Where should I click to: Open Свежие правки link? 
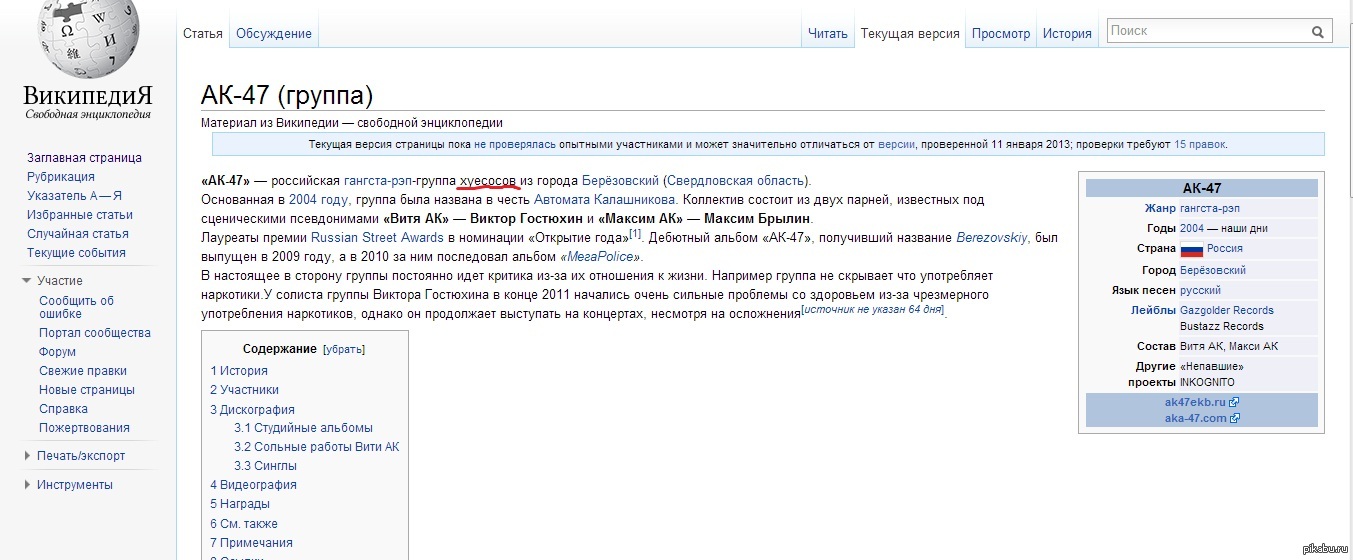coord(83,371)
